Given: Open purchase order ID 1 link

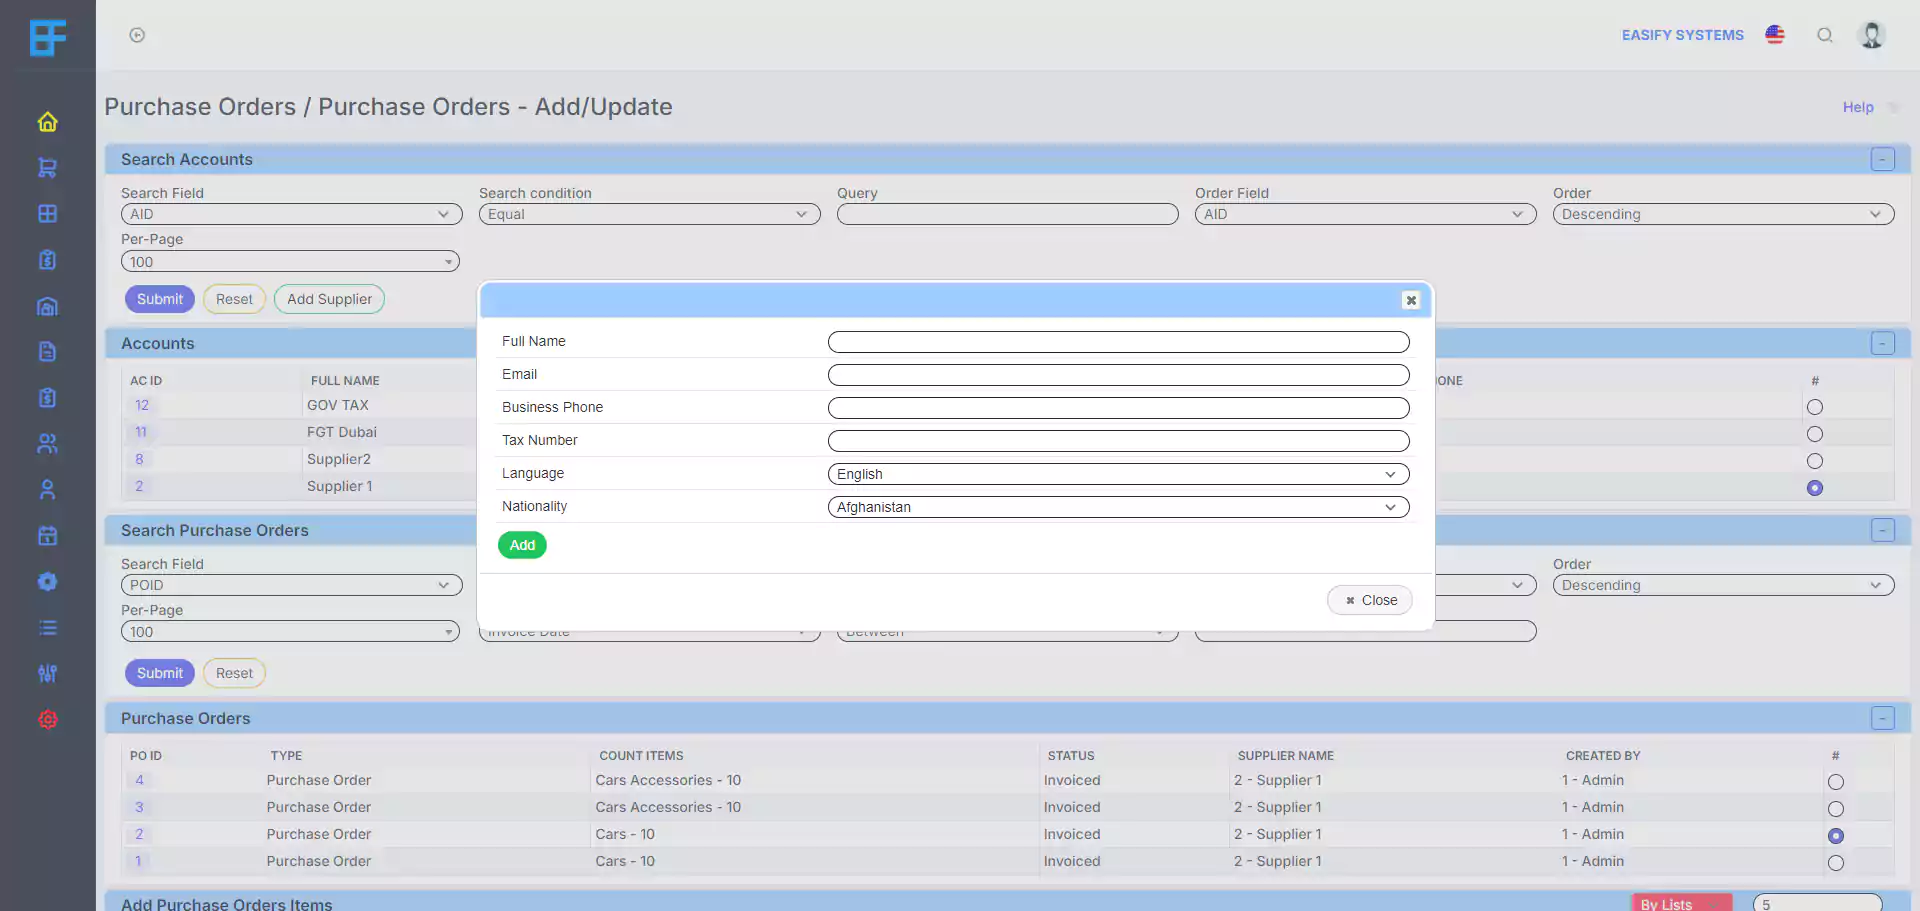Looking at the screenshot, I should click(138, 861).
